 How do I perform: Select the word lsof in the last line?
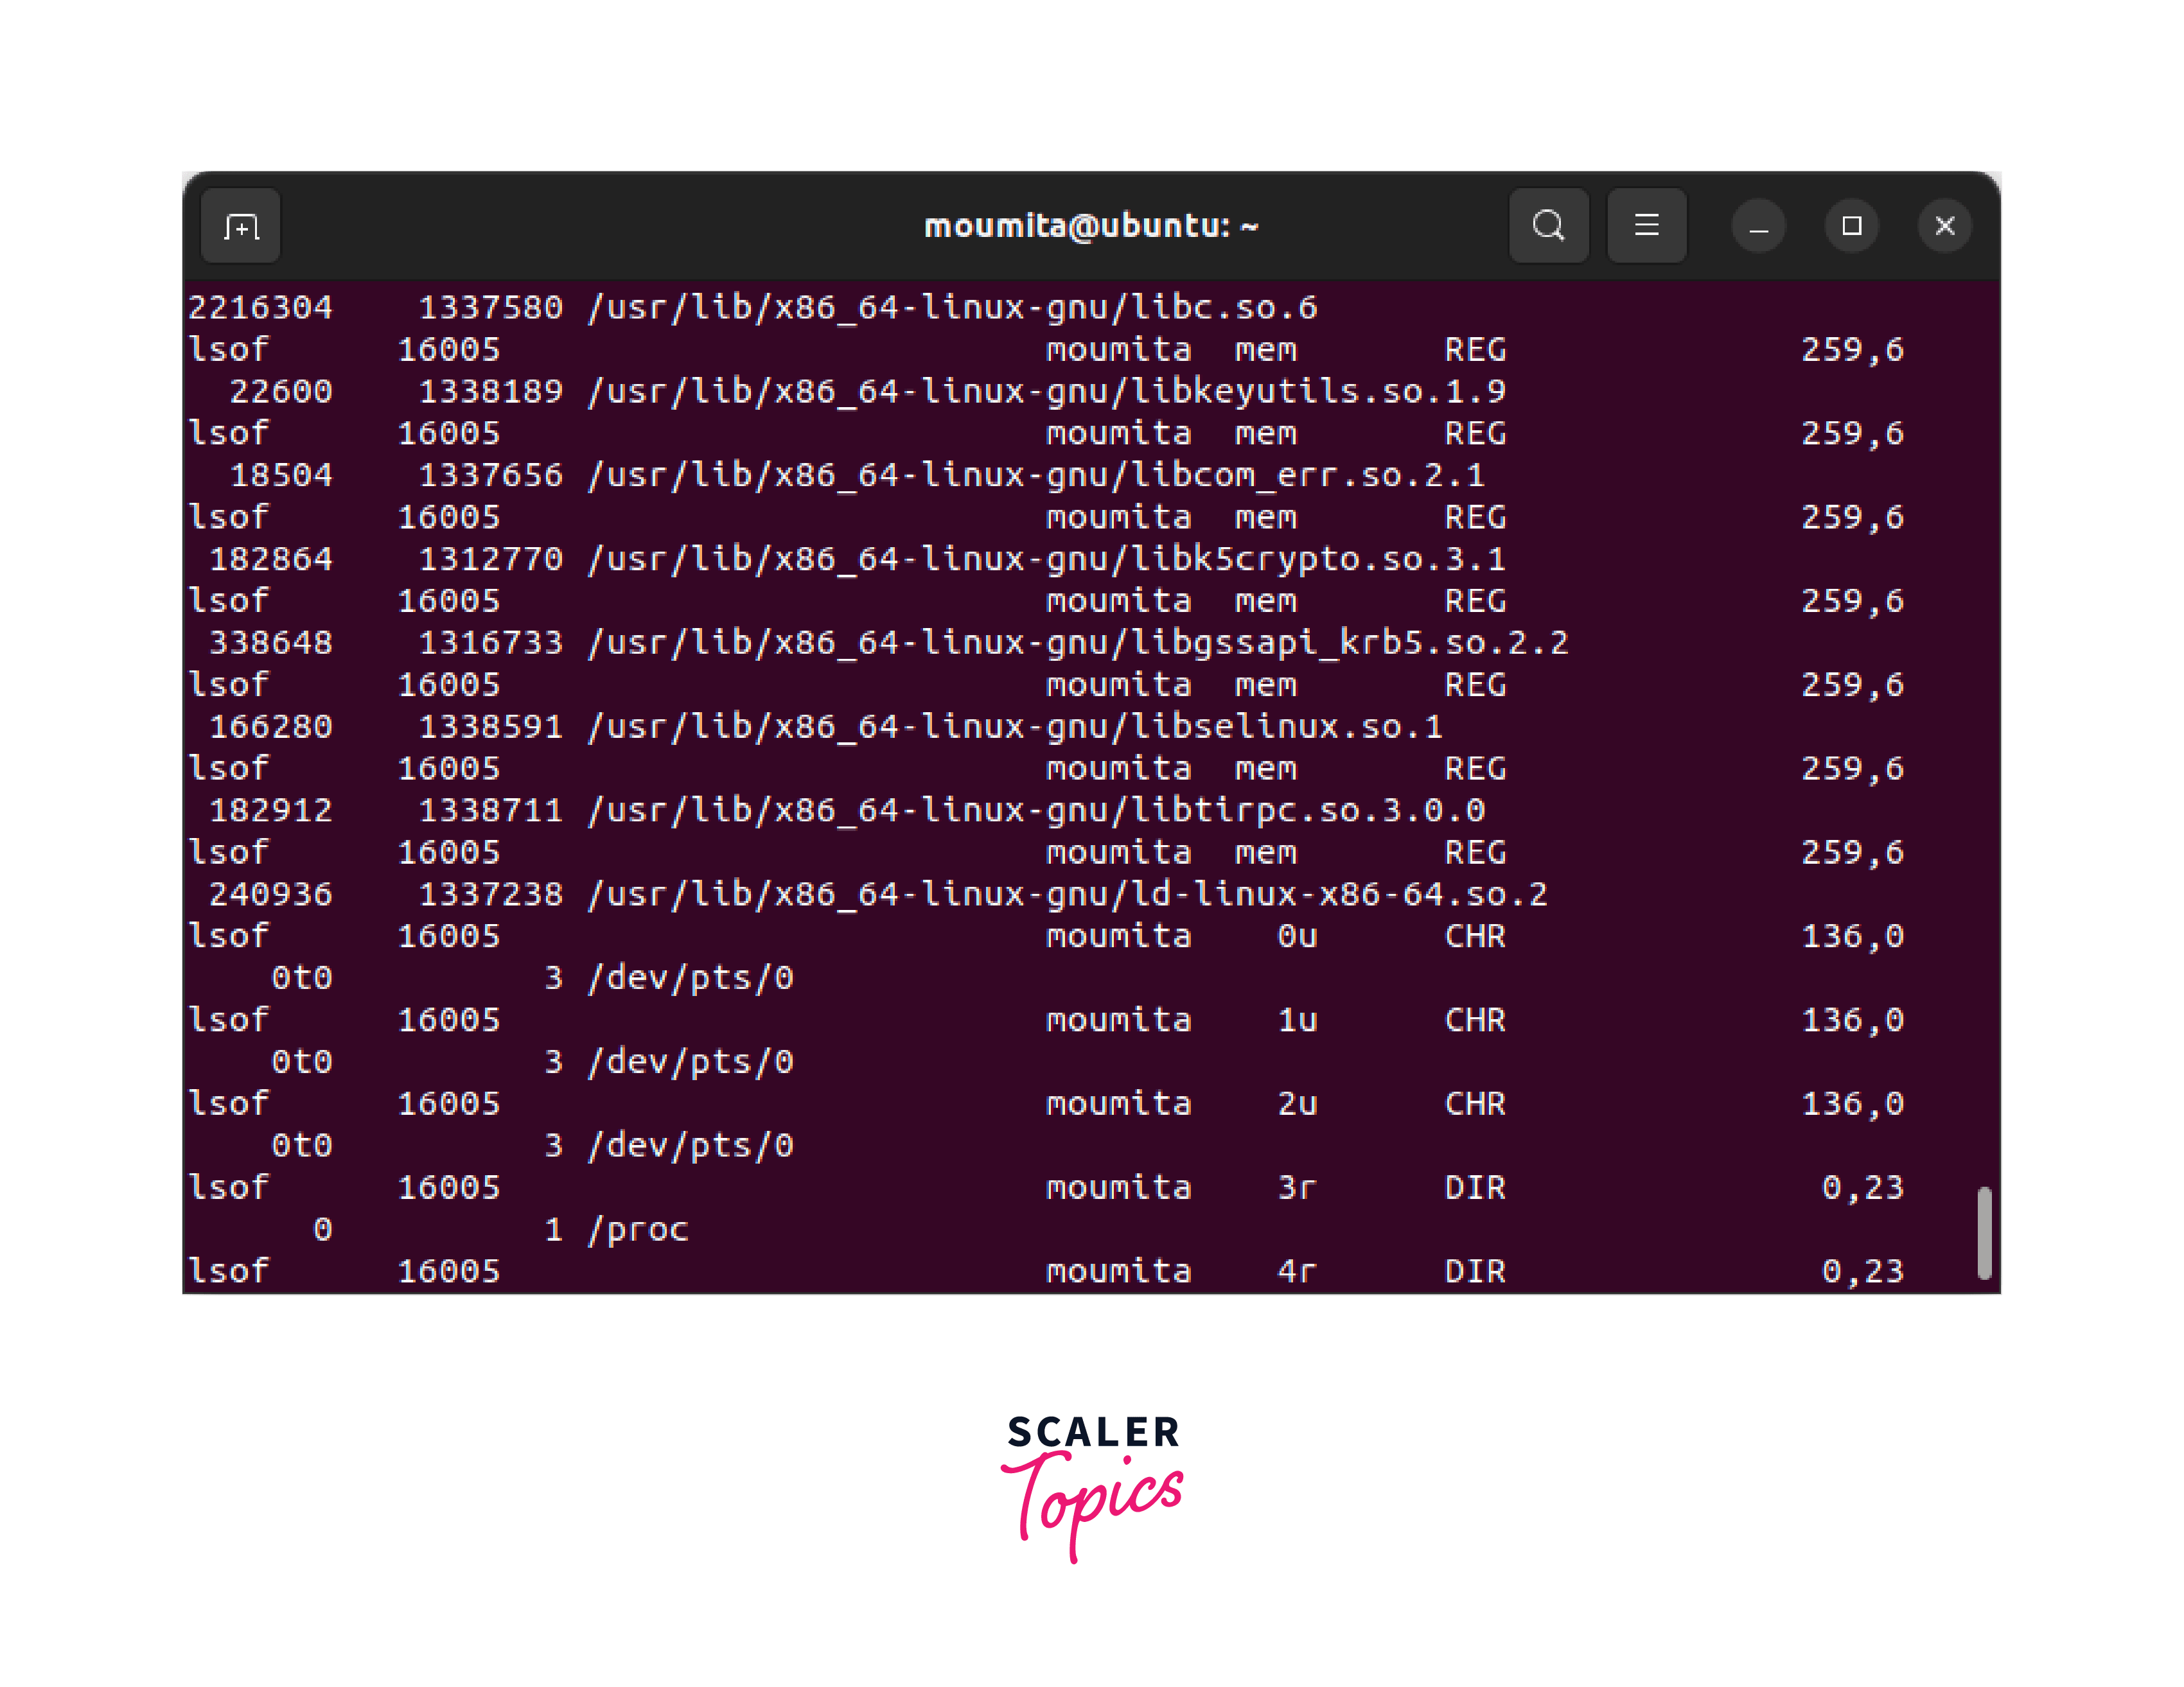click(x=228, y=1270)
